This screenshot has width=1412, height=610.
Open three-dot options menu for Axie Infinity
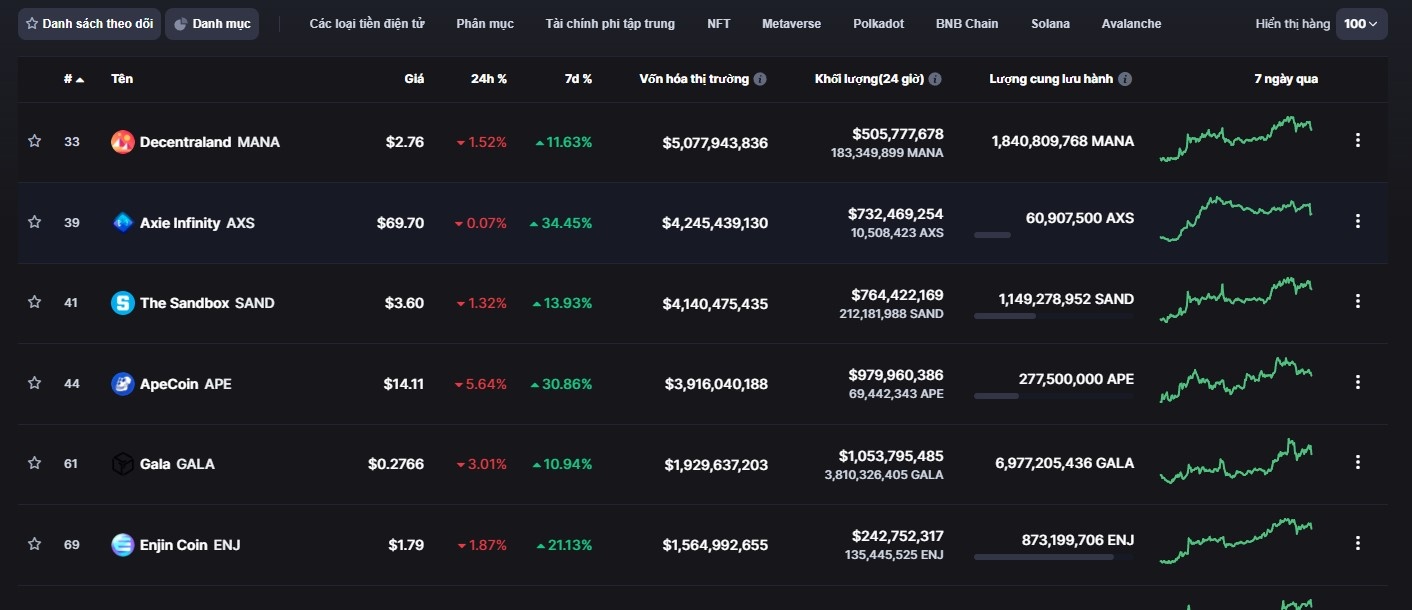1357,221
